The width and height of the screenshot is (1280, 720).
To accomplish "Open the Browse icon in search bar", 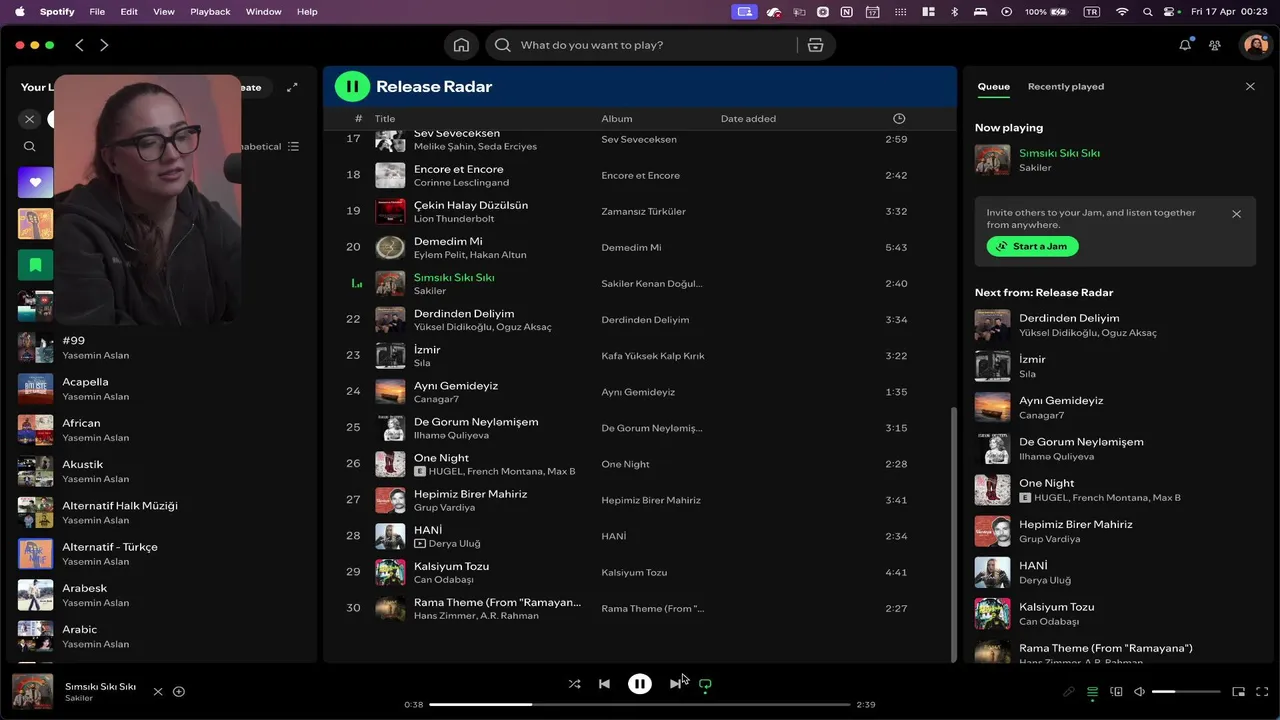I will pos(815,45).
